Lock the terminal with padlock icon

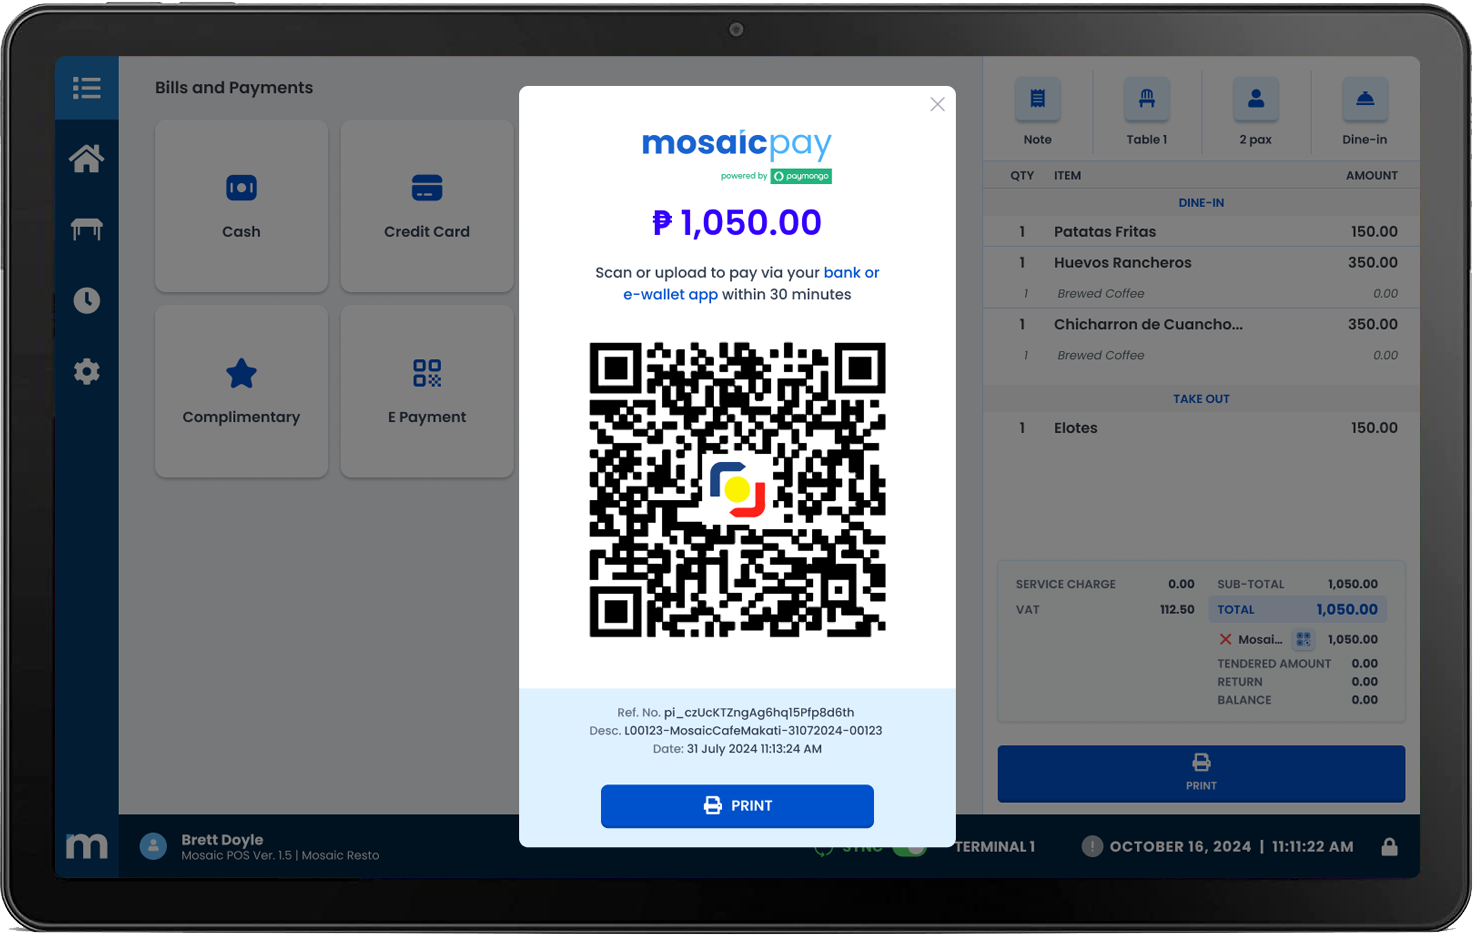tap(1390, 847)
